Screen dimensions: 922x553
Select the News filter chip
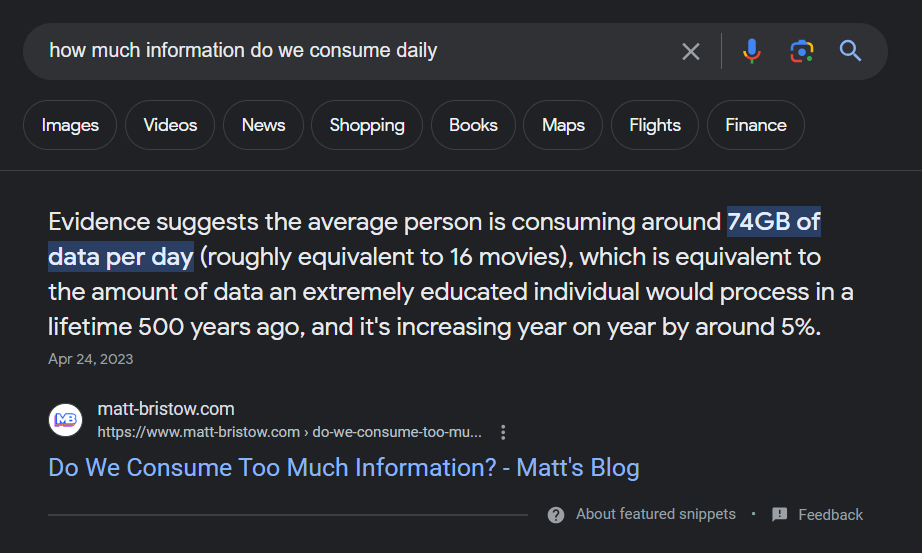263,125
